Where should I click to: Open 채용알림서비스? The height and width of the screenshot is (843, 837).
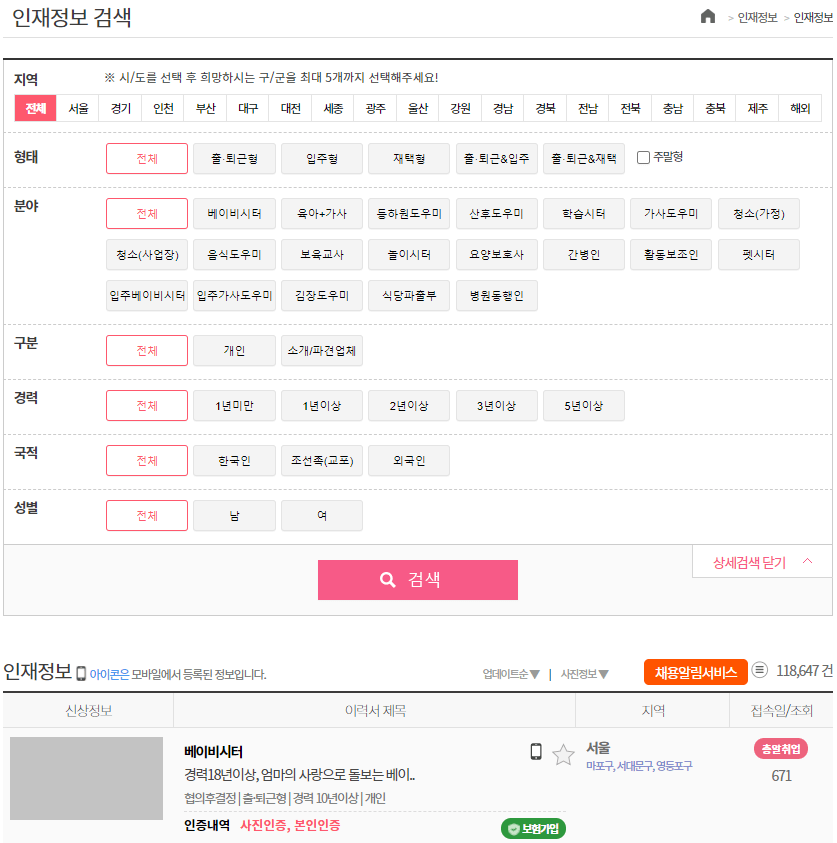point(698,672)
